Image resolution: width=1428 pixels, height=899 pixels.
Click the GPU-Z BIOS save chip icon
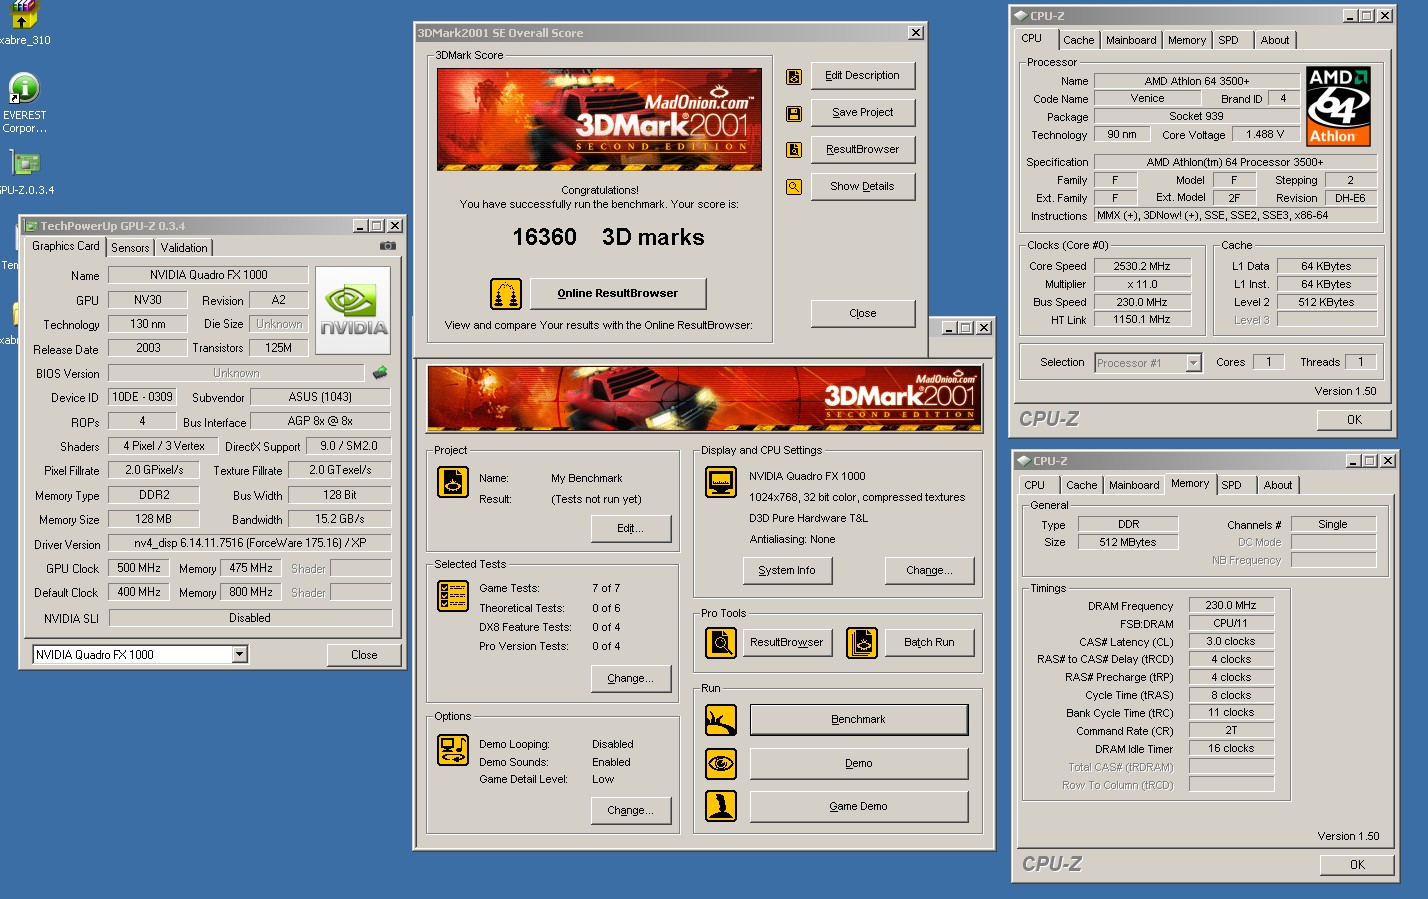pos(380,373)
